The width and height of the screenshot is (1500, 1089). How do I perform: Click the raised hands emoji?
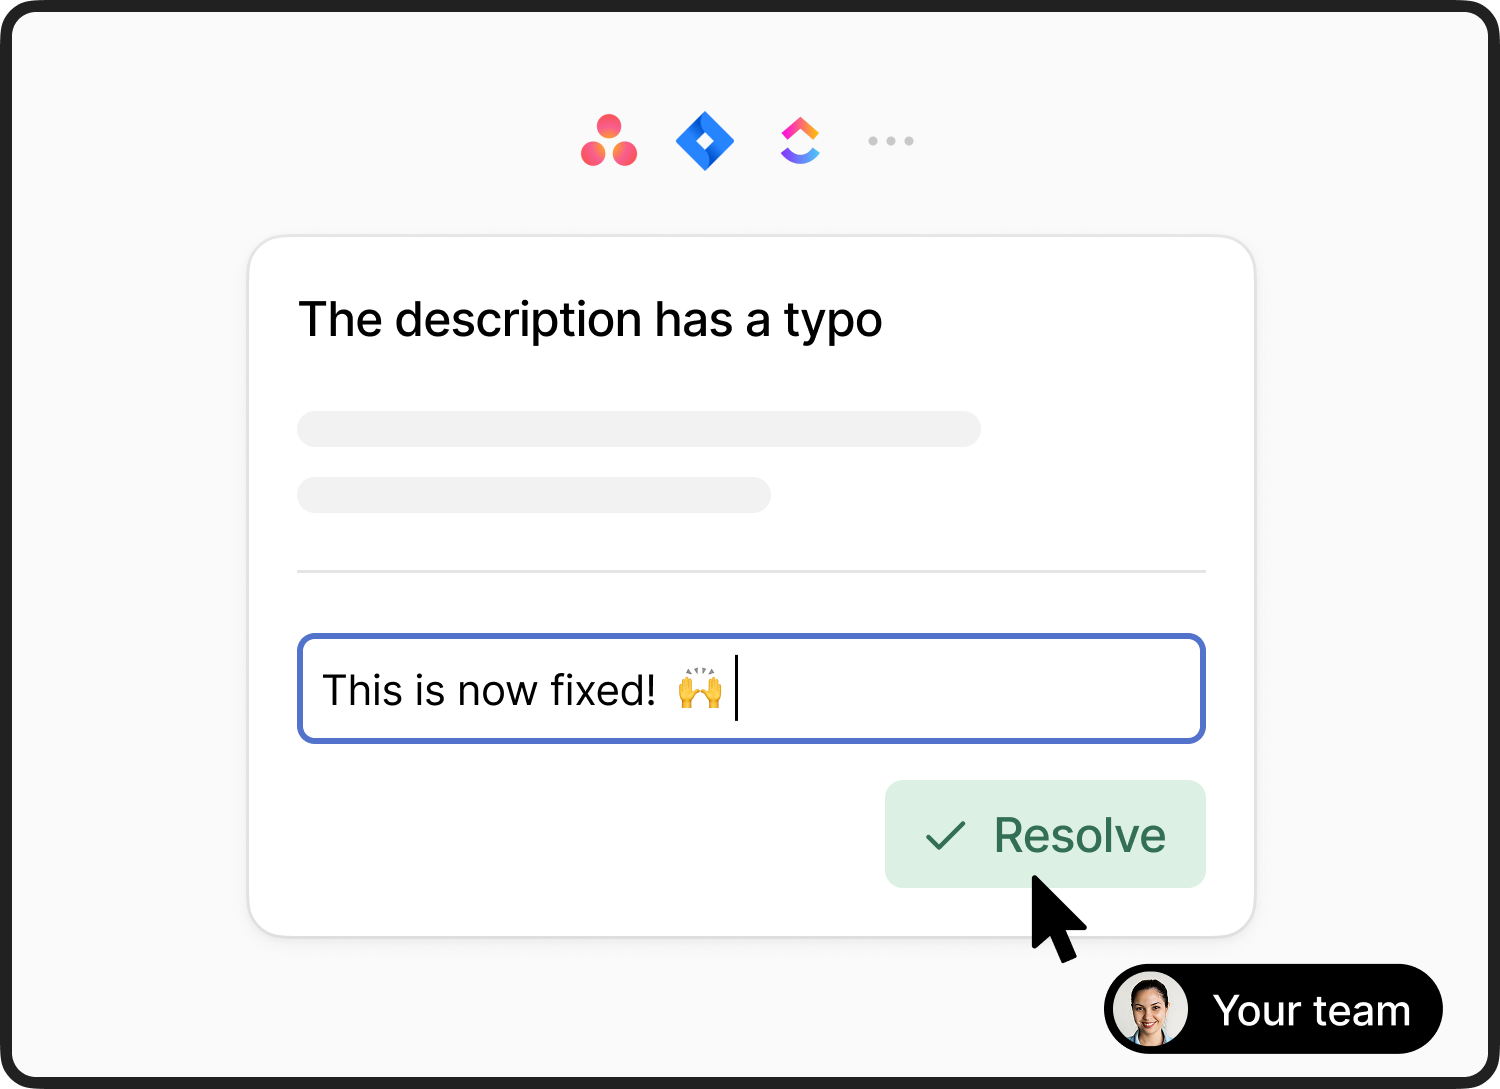point(700,688)
